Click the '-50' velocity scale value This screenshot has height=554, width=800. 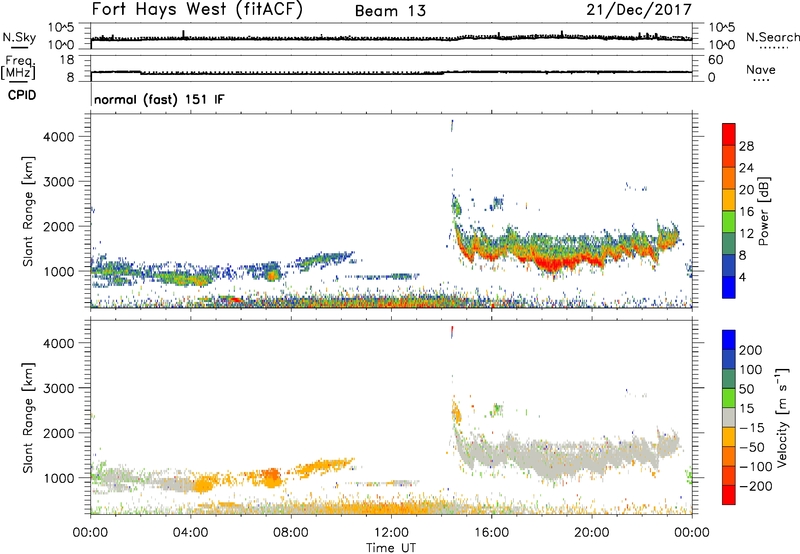tap(752, 447)
